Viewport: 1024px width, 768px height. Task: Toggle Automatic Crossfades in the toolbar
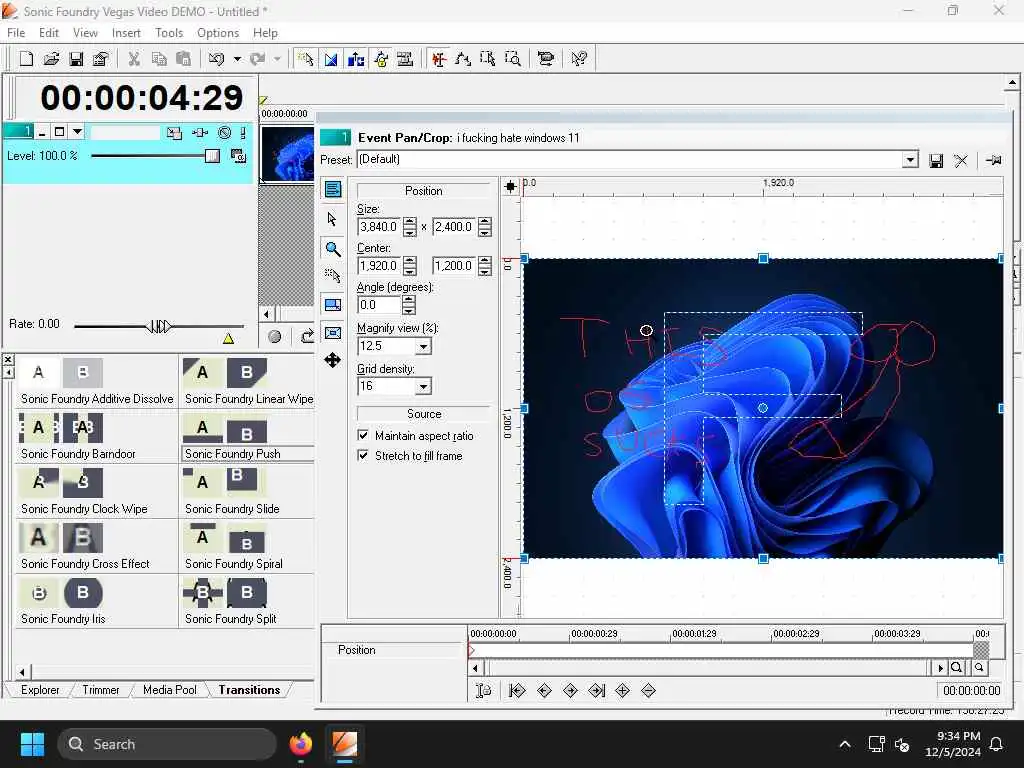point(331,59)
